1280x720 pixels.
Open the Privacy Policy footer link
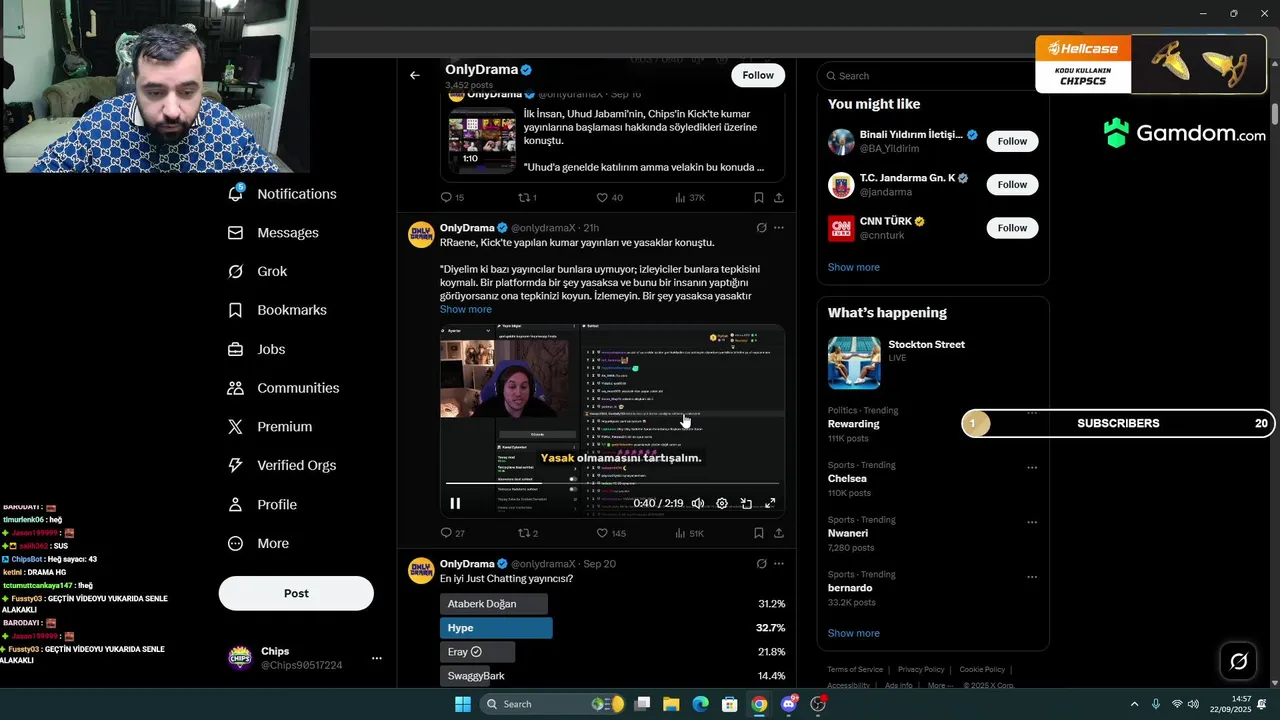(921, 669)
